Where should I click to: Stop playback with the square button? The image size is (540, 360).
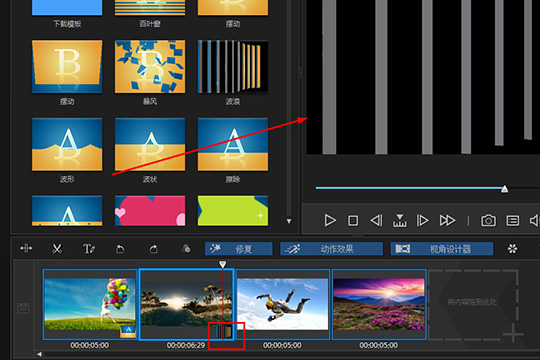coord(353,220)
